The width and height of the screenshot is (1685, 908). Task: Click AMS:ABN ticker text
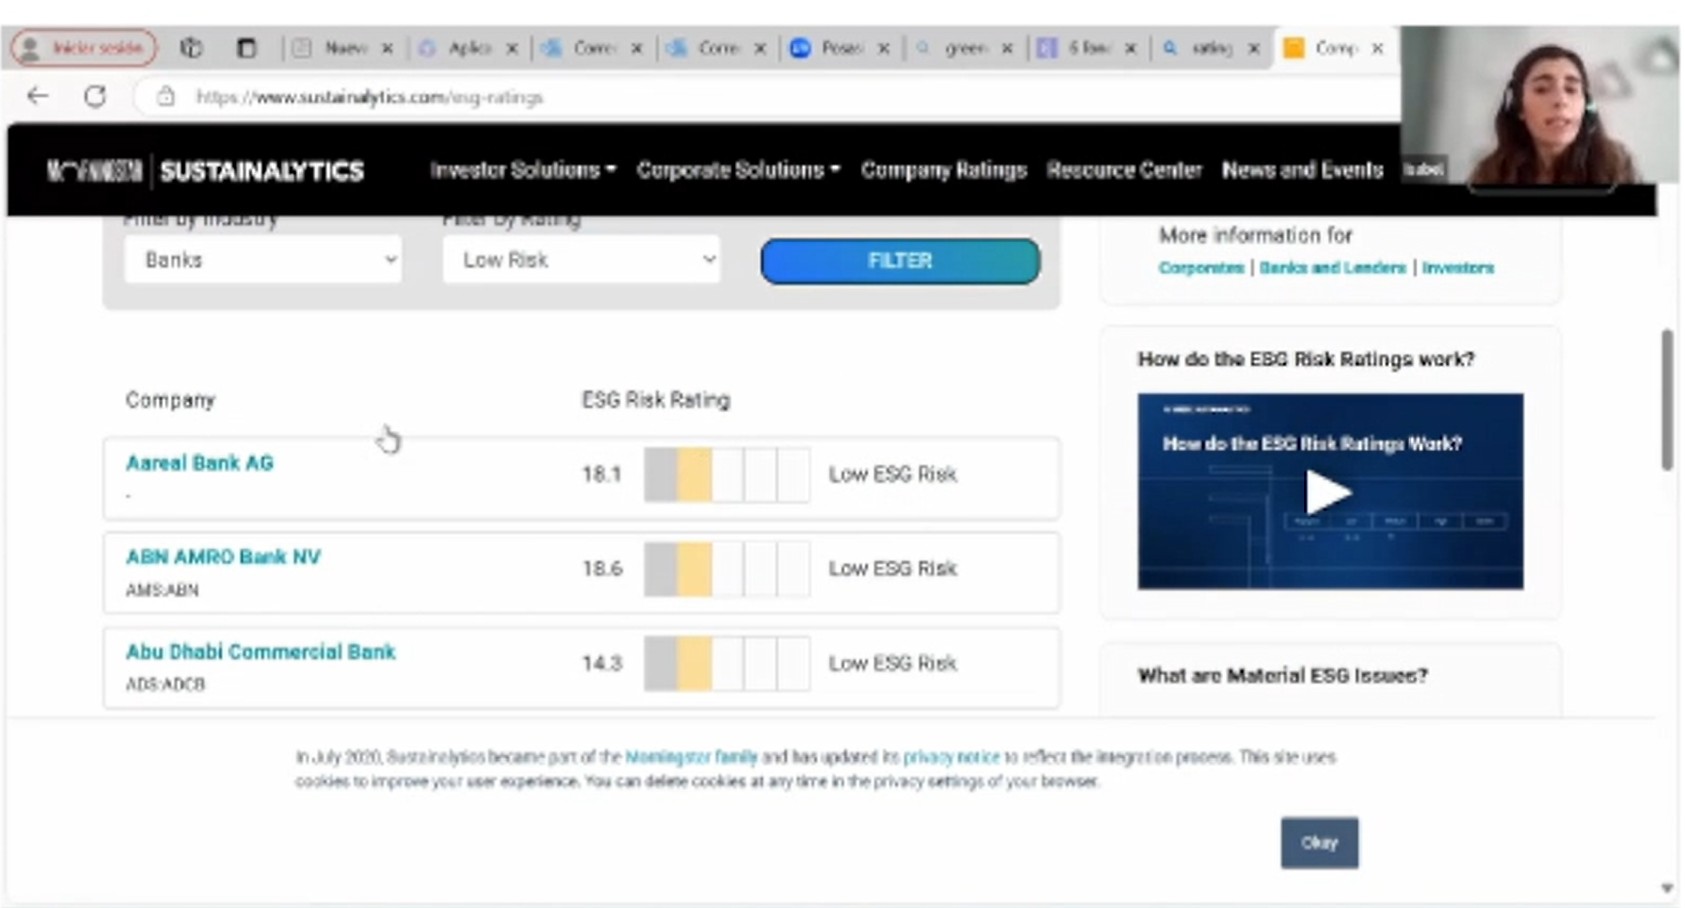coord(162,590)
